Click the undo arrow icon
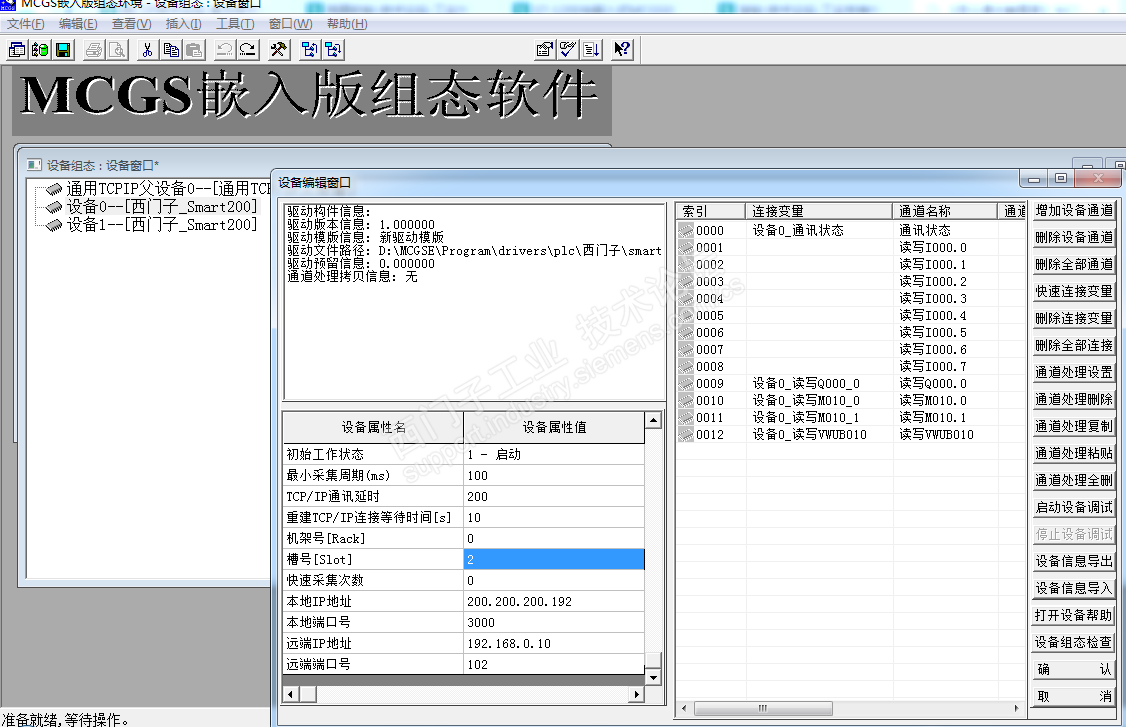The width and height of the screenshot is (1126, 727). coord(225,50)
